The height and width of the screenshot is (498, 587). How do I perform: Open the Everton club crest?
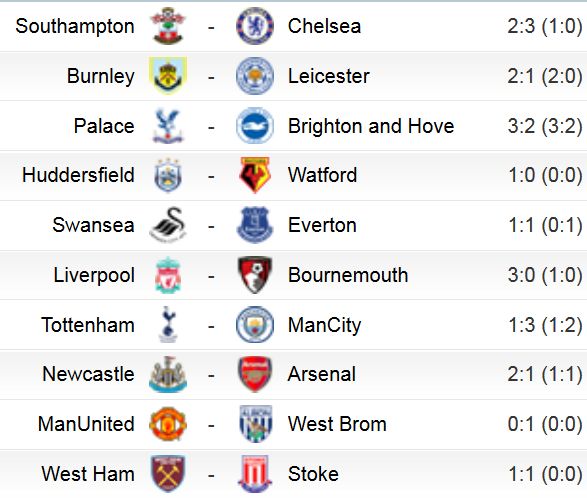tap(255, 225)
